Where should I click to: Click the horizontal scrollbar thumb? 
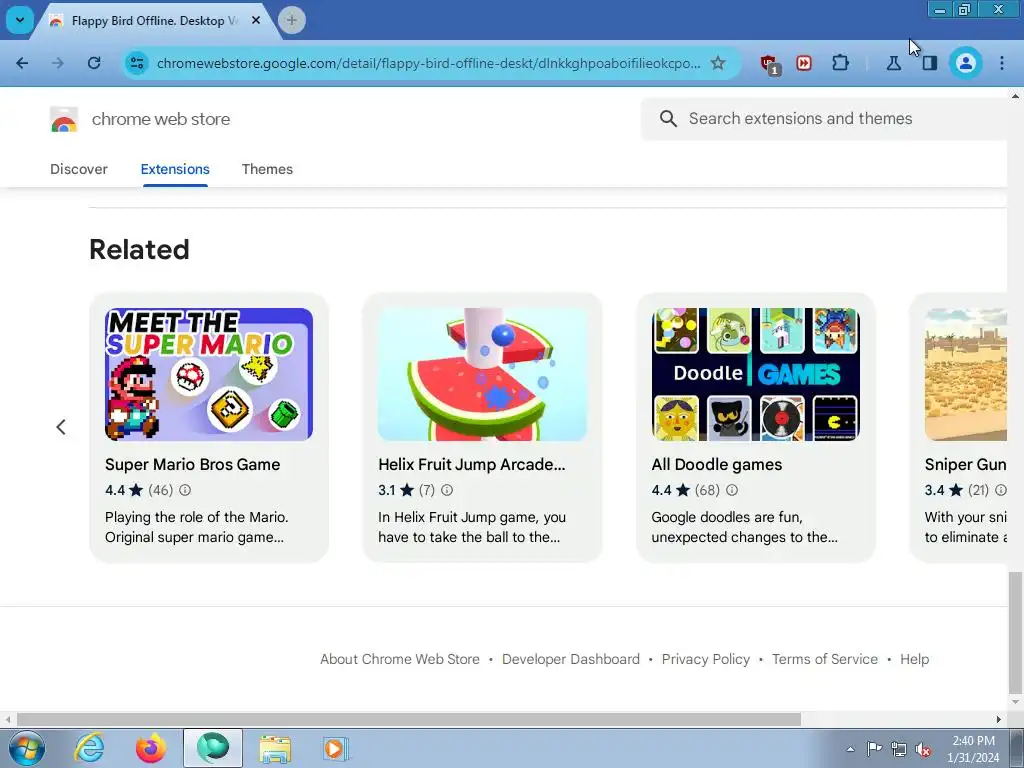[x=409, y=719]
